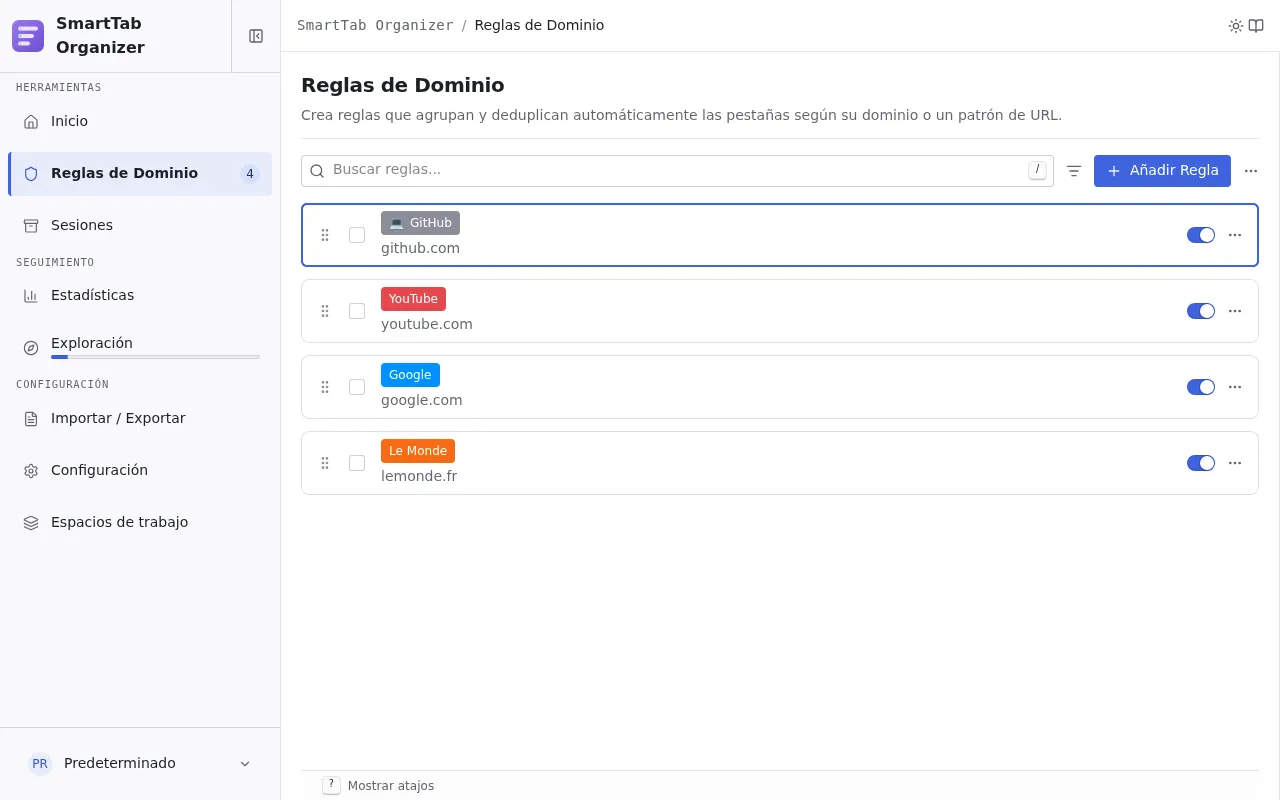Click the slash shortcut key badge
This screenshot has height=800, width=1280.
1037,170
